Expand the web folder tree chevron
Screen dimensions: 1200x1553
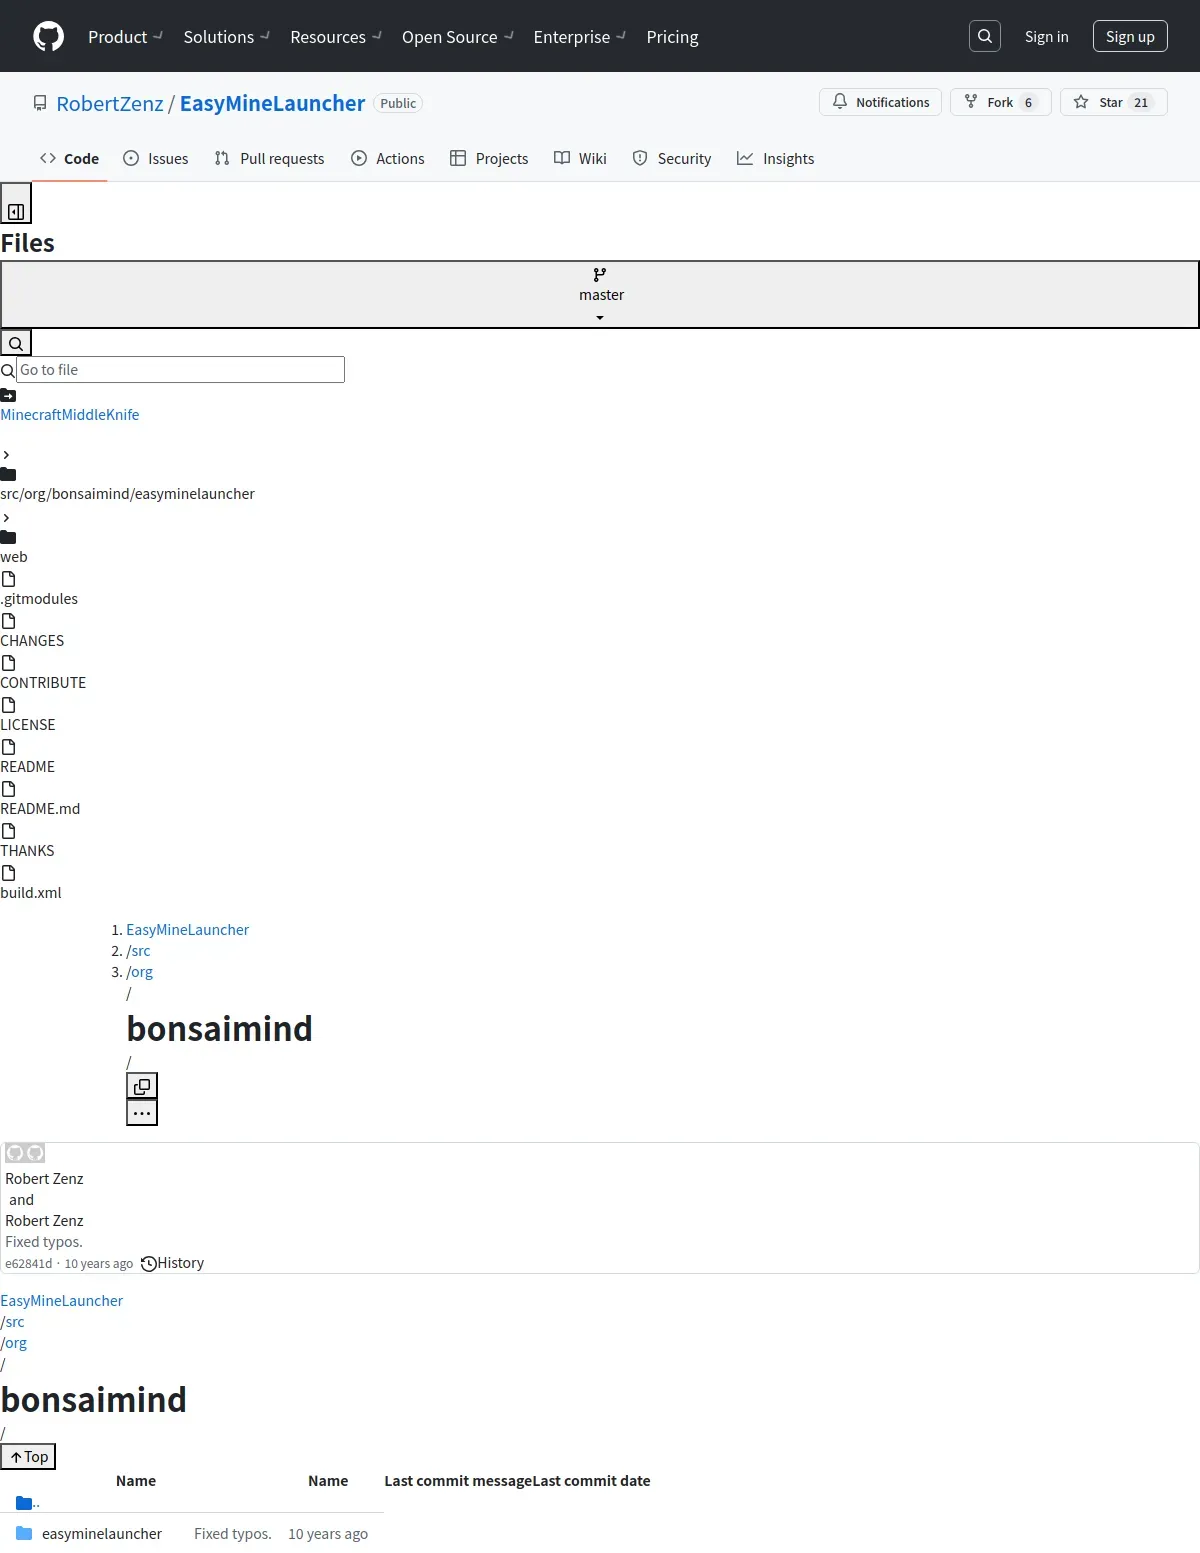pyautogui.click(x=6, y=518)
